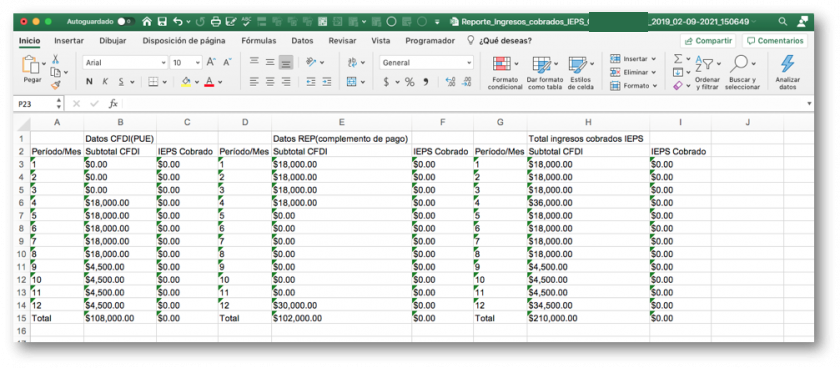Open the undo history dropdown arrow
This screenshot has width=840, height=368.
pos(188,22)
